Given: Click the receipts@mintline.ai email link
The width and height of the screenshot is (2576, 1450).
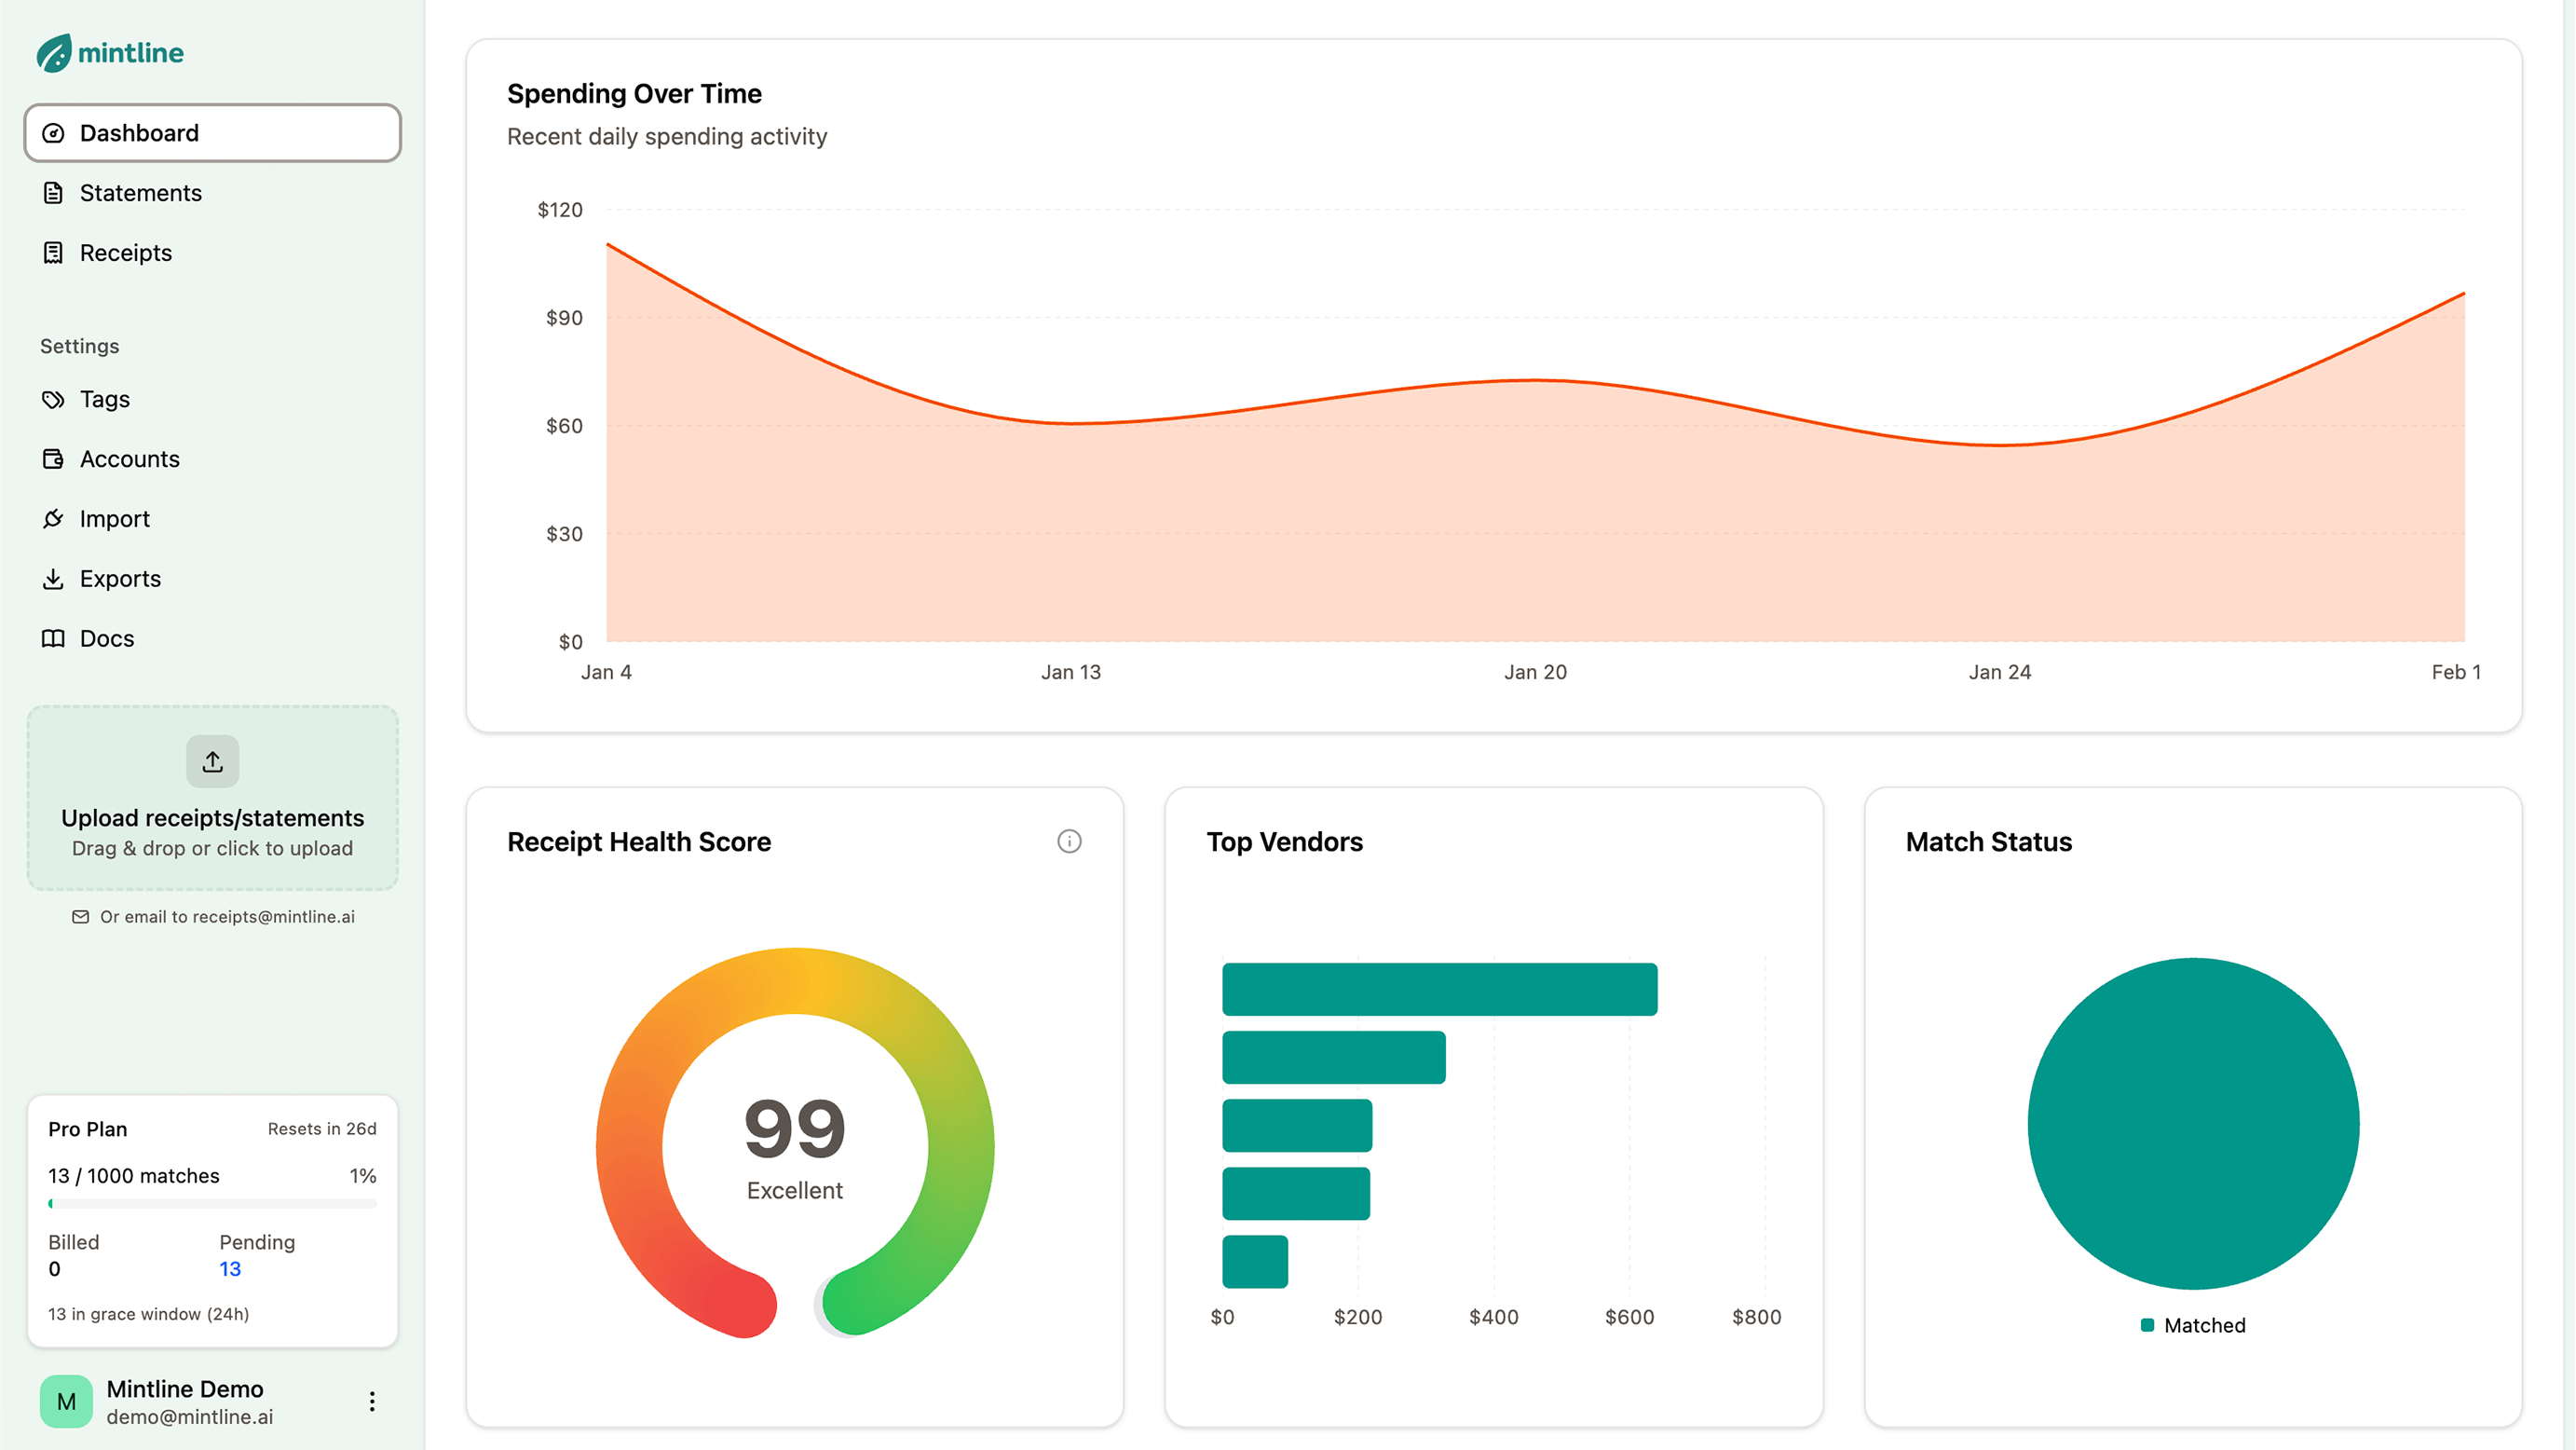Looking at the screenshot, I should pyautogui.click(x=272, y=917).
